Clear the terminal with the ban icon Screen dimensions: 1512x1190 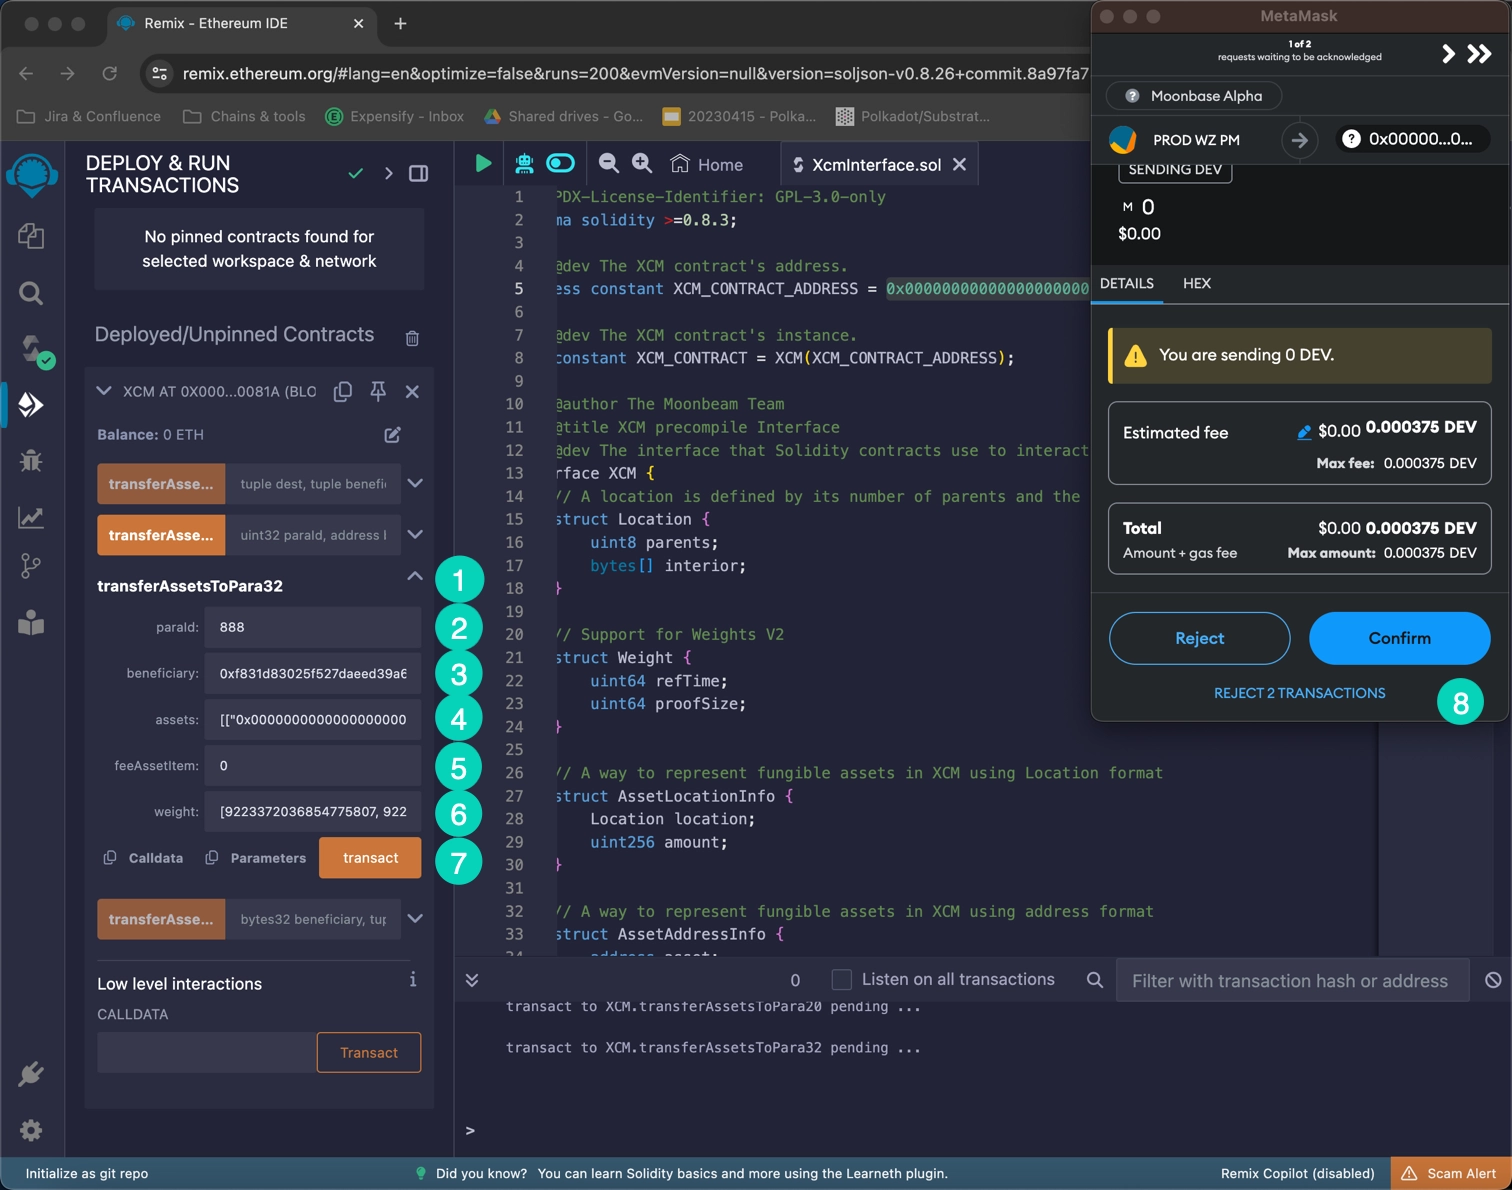tap(1493, 980)
